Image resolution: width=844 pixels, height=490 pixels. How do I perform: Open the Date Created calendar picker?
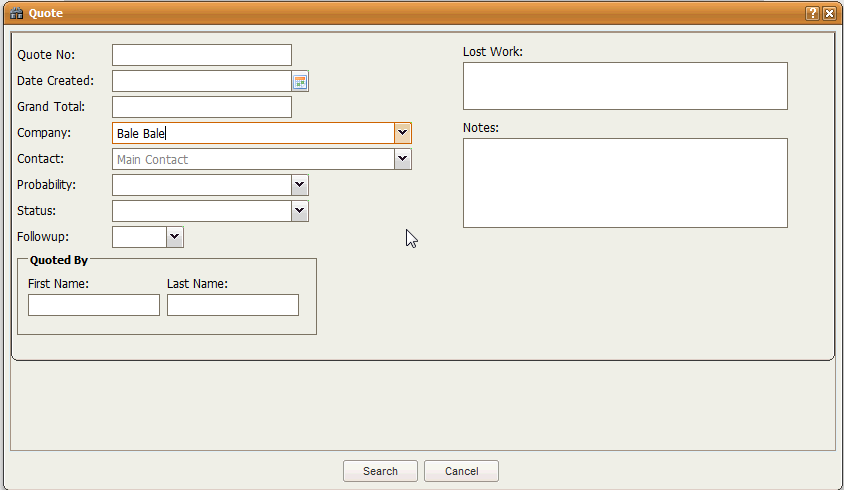(300, 81)
